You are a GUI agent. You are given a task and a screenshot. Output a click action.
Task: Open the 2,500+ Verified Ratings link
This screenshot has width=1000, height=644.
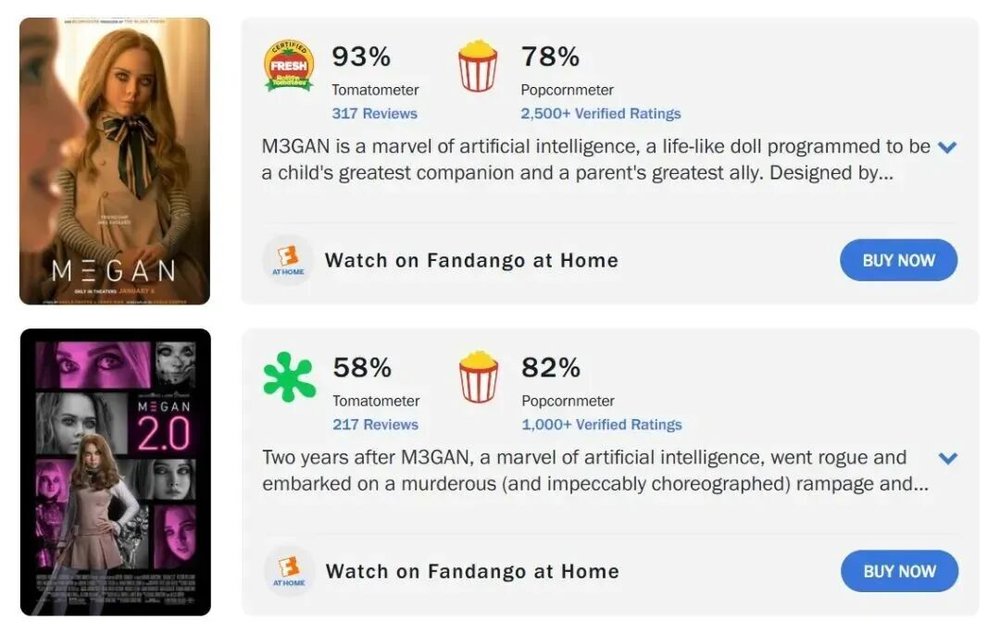(x=600, y=114)
